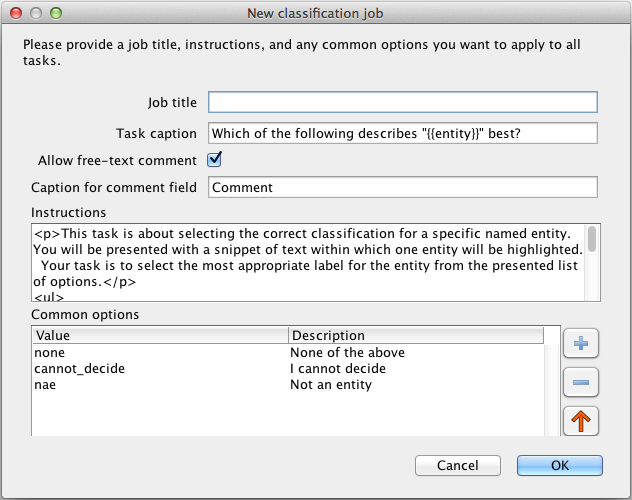Select the "none" row in Common options

(x=160, y=352)
